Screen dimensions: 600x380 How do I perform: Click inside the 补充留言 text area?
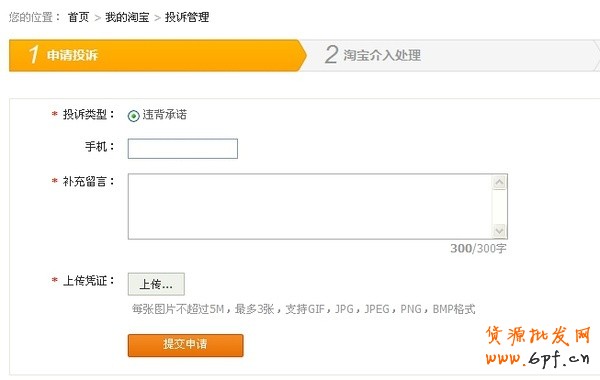tap(310, 206)
